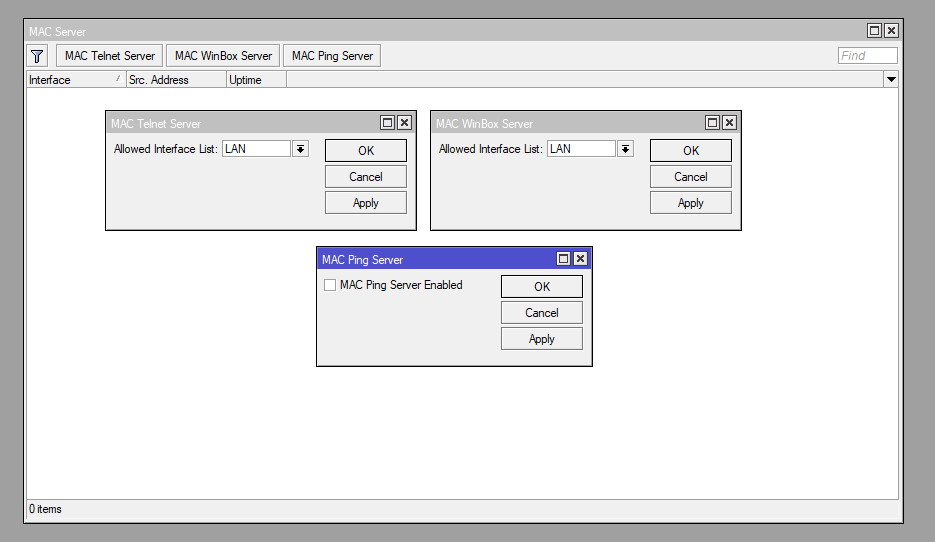The height and width of the screenshot is (542, 935).
Task: Close the MAC WinBox Server dialog
Action: [x=729, y=123]
